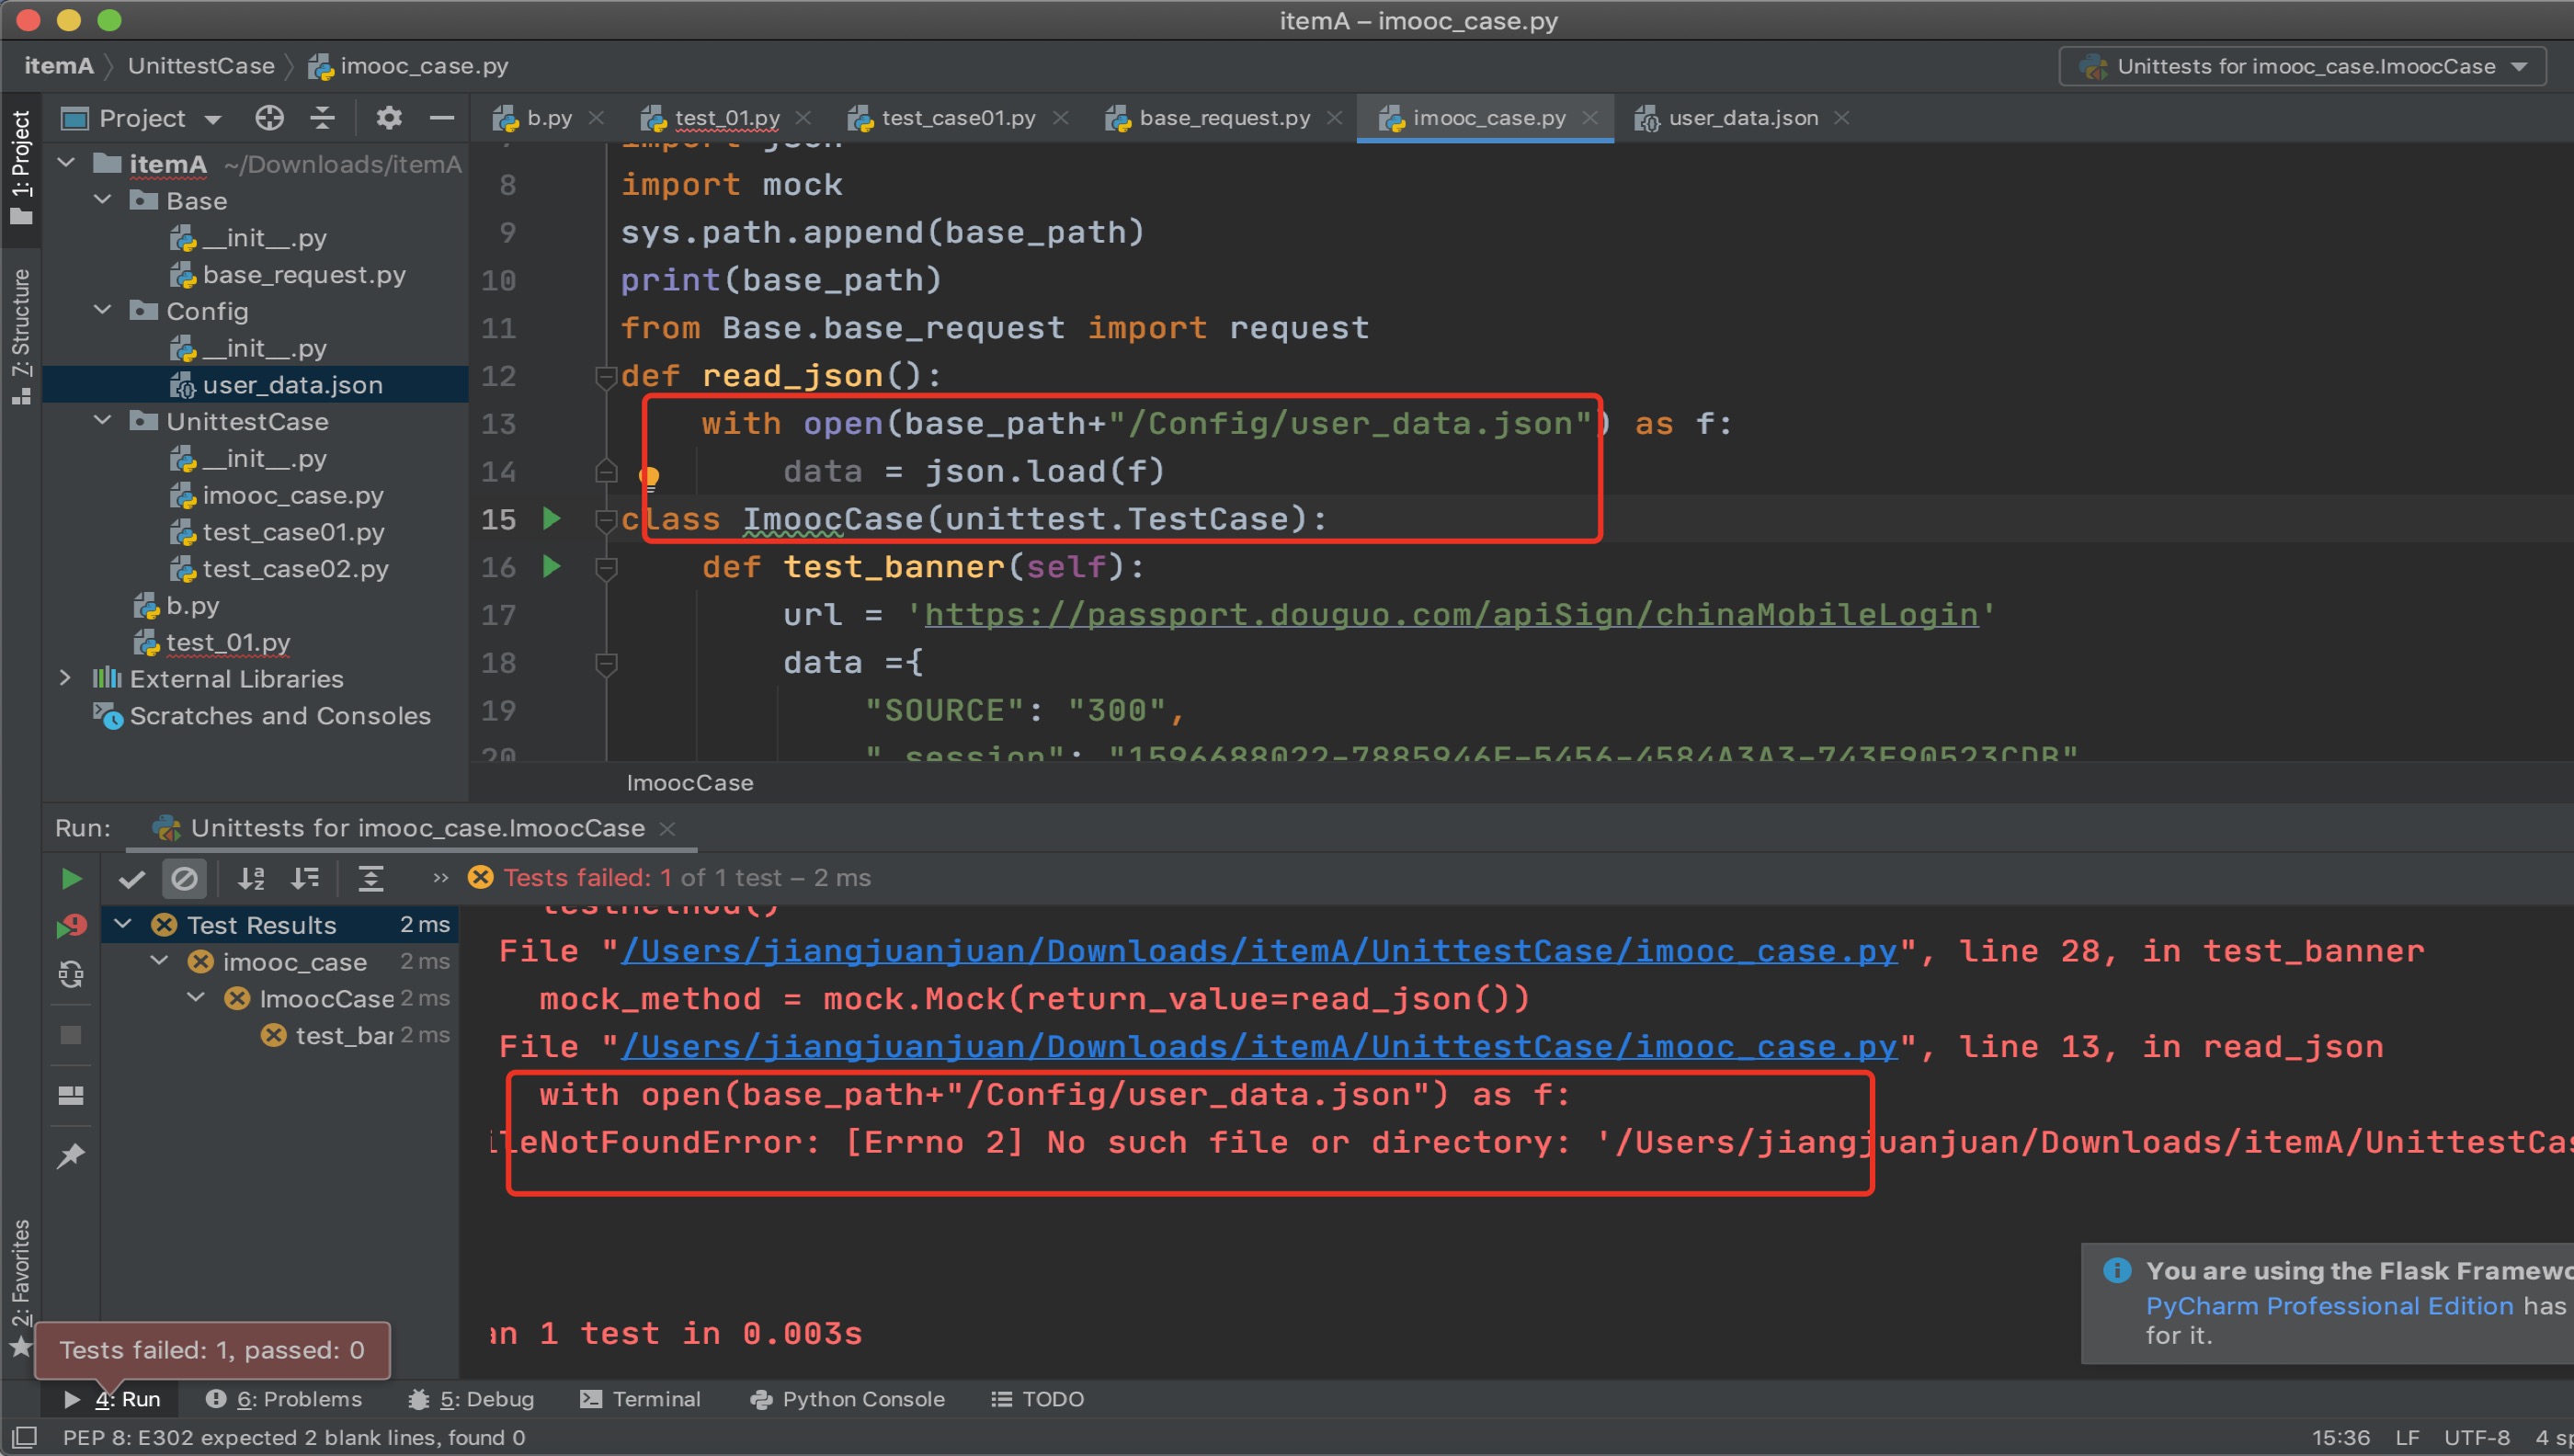Open the Favorites side tool window
Screen dimensions: 2574x1456
click(21, 1287)
